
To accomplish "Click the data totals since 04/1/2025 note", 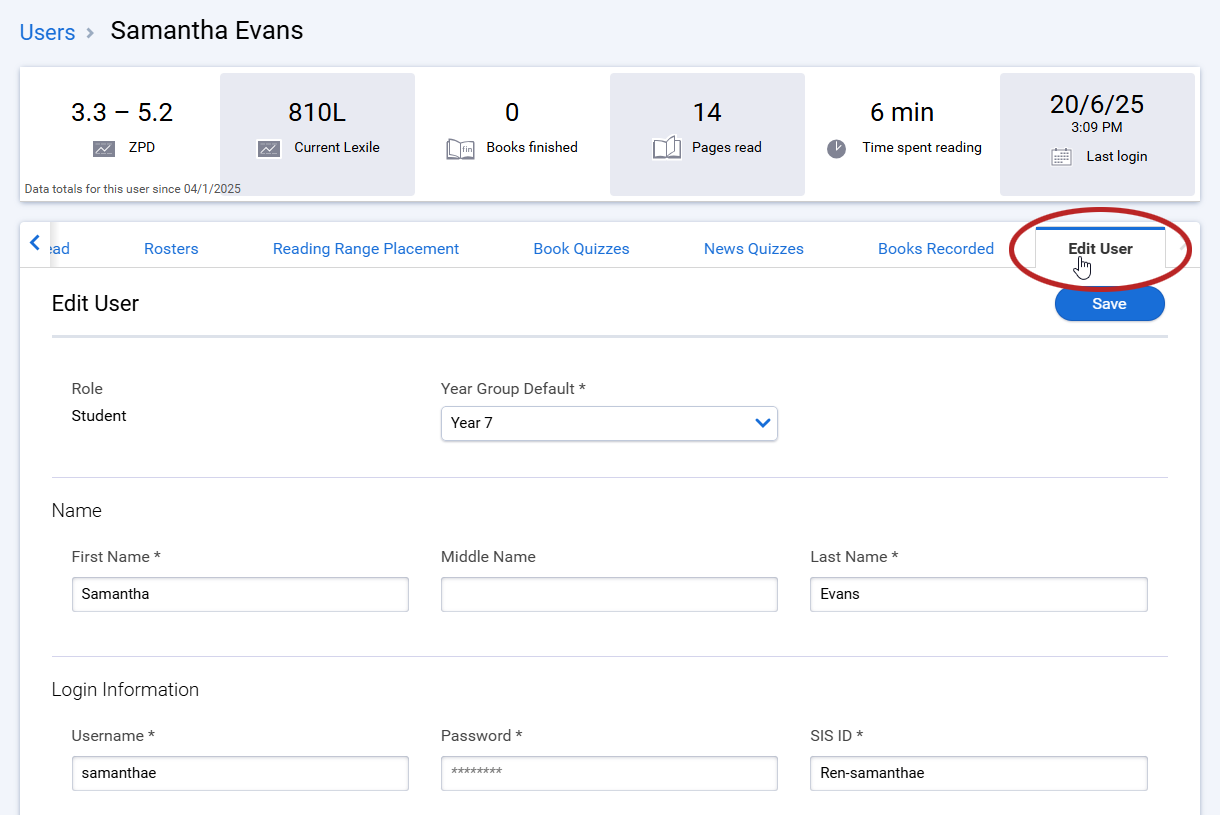I will coord(133,188).
